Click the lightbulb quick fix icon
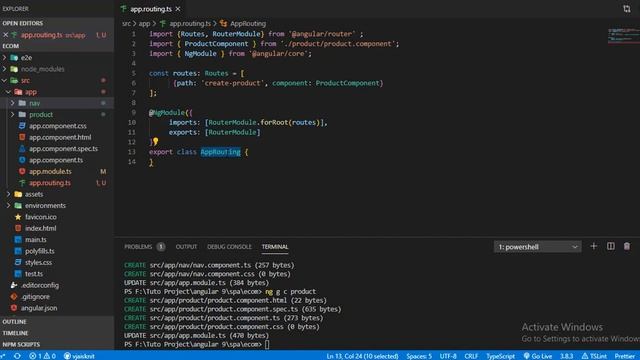 156,141
